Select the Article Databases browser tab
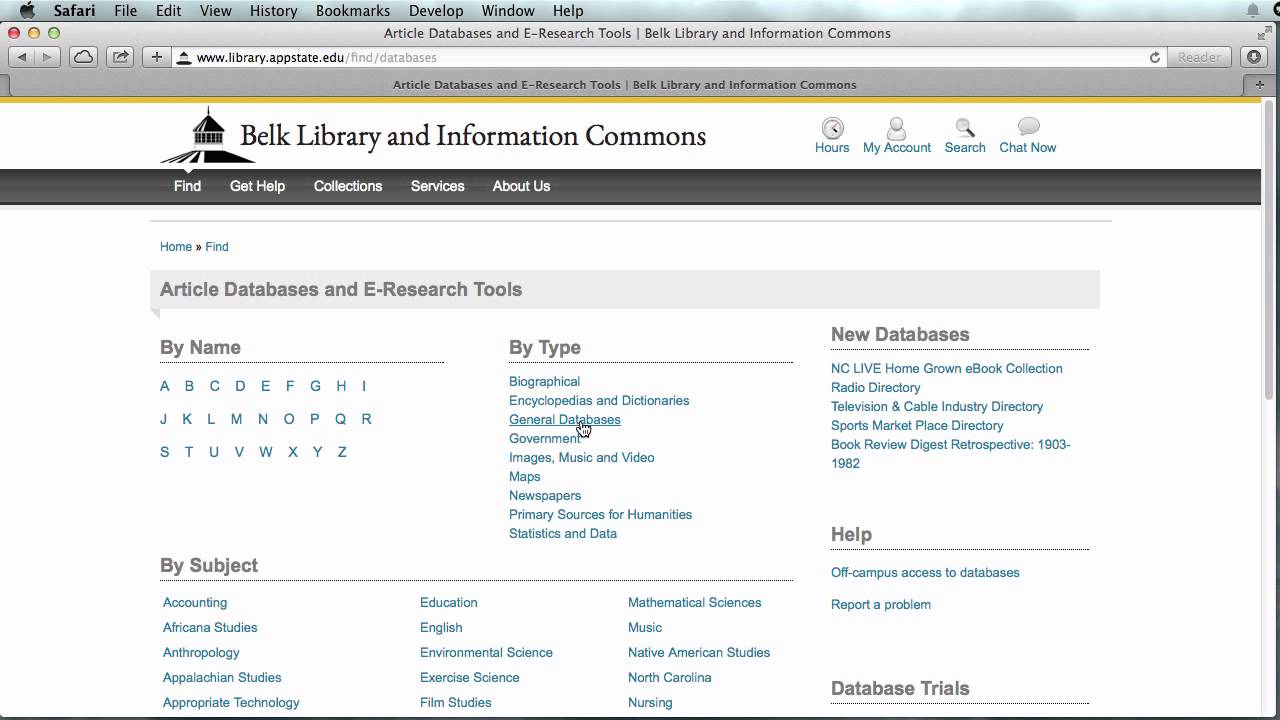This screenshot has height=720, width=1280. click(625, 85)
